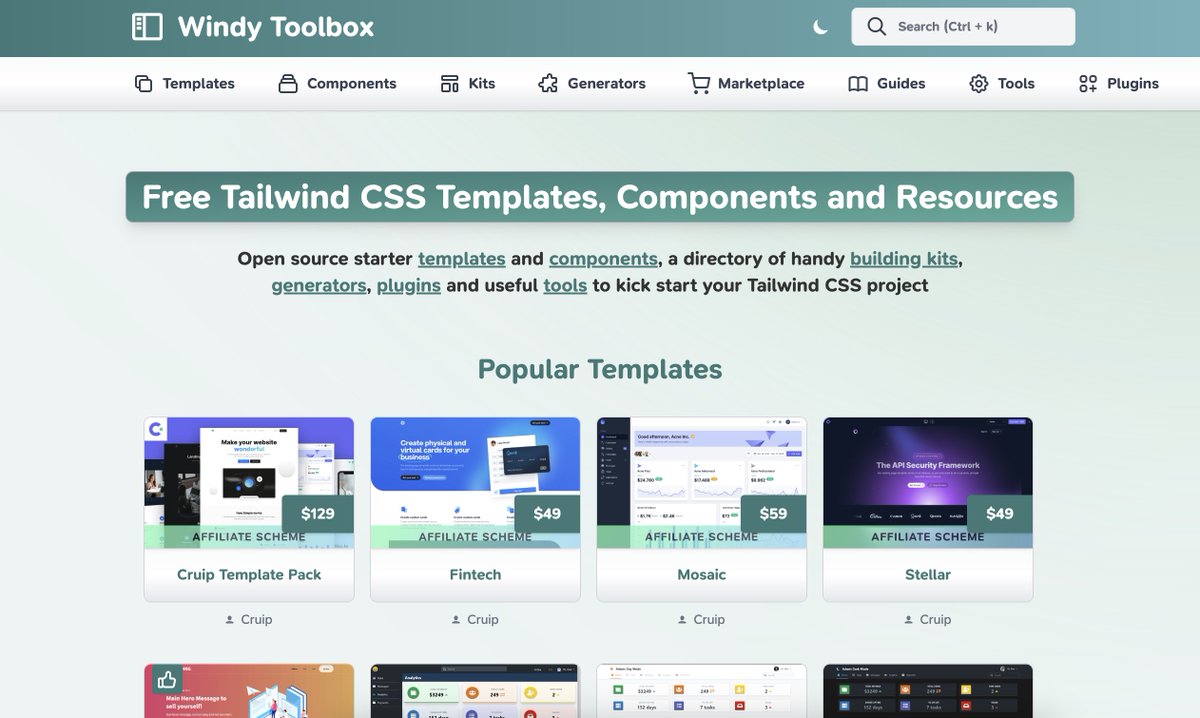Focus the Search (Ctrl + k) field

click(x=963, y=27)
